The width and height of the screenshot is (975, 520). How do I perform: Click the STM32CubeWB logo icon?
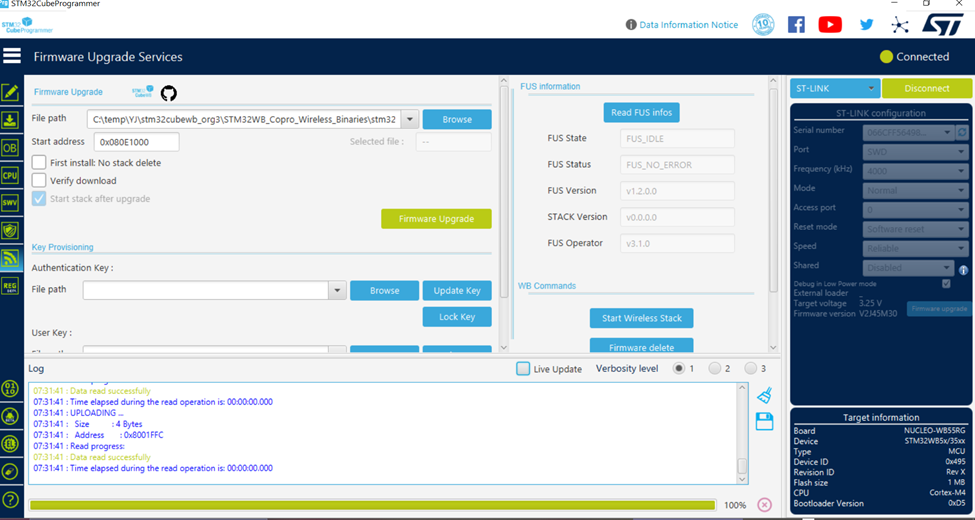pyautogui.click(x=142, y=92)
